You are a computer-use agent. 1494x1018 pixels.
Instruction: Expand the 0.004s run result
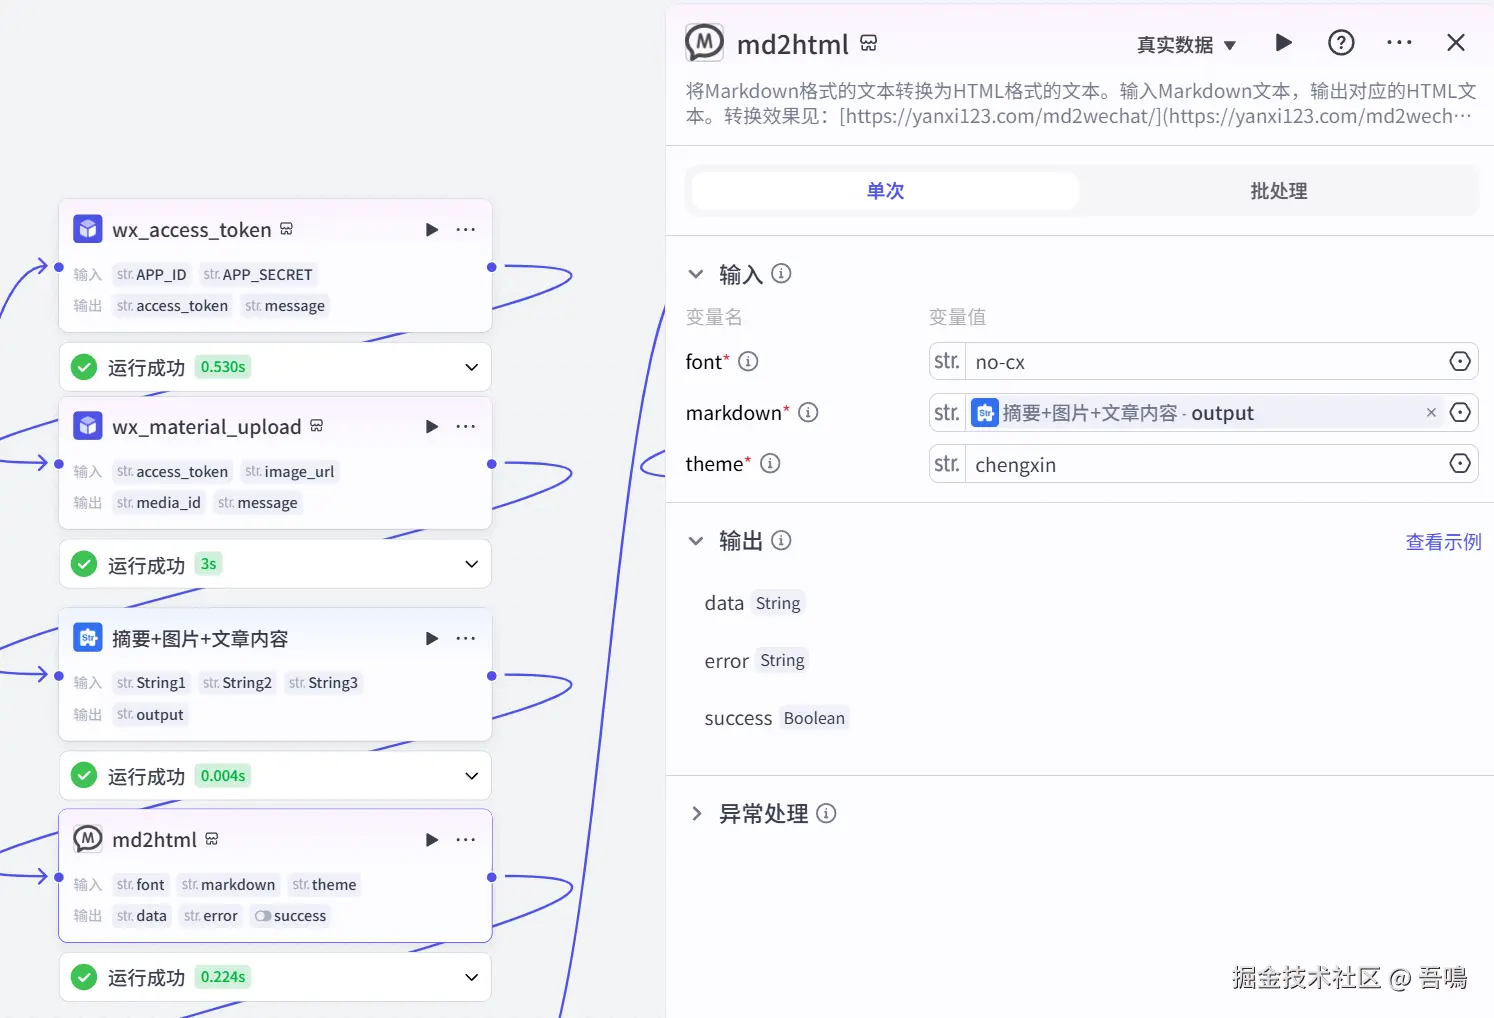[x=472, y=776]
